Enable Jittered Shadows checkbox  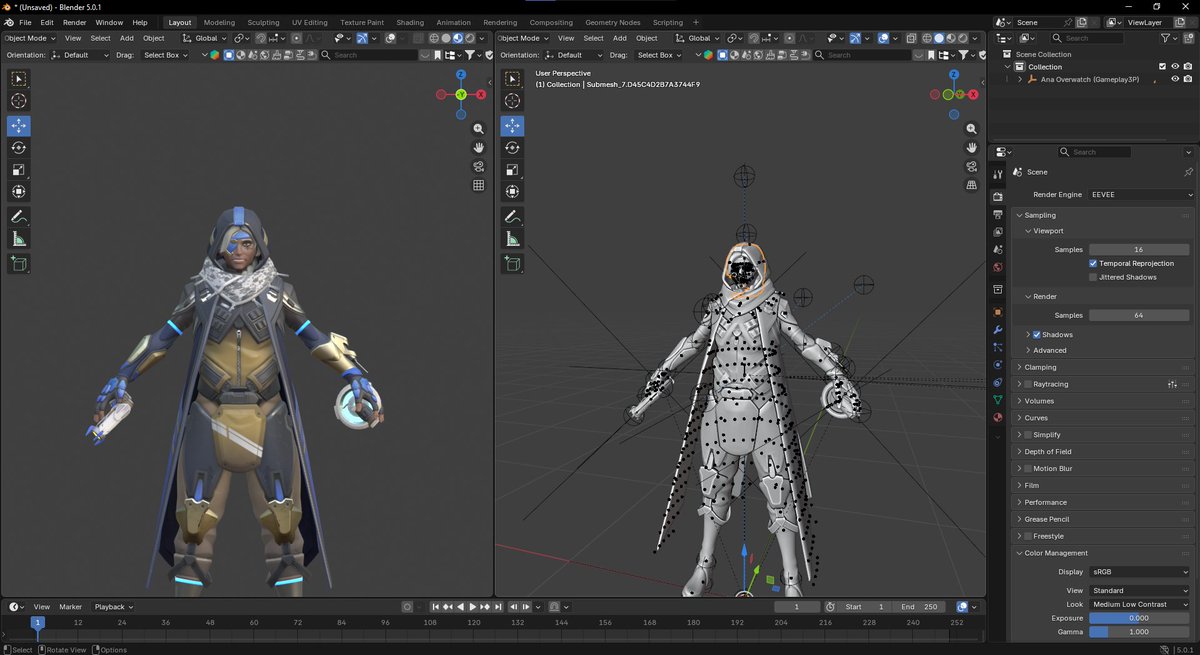coord(1093,277)
